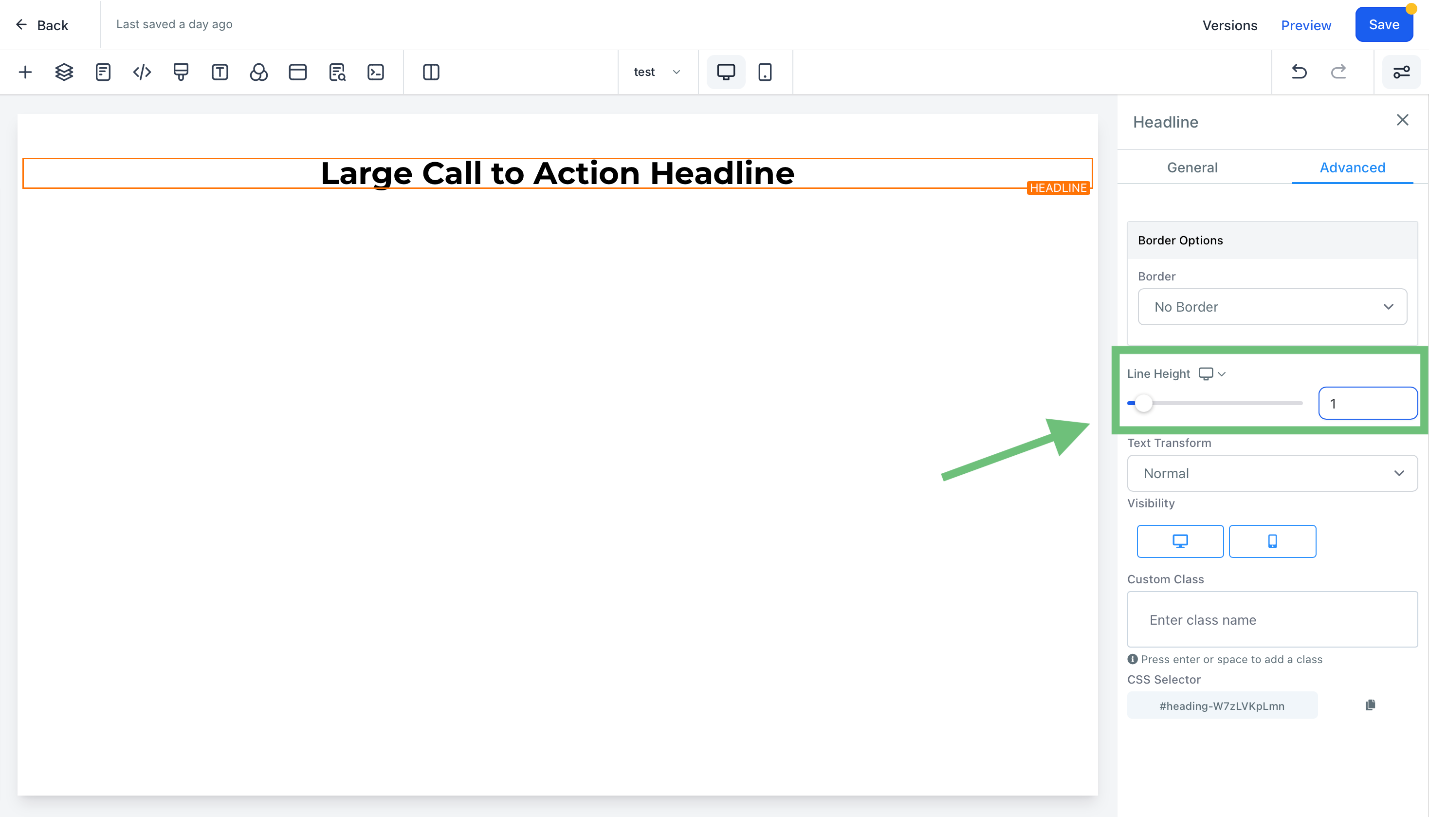
Task: Select the Large Call to Action Headline
Action: click(x=557, y=173)
